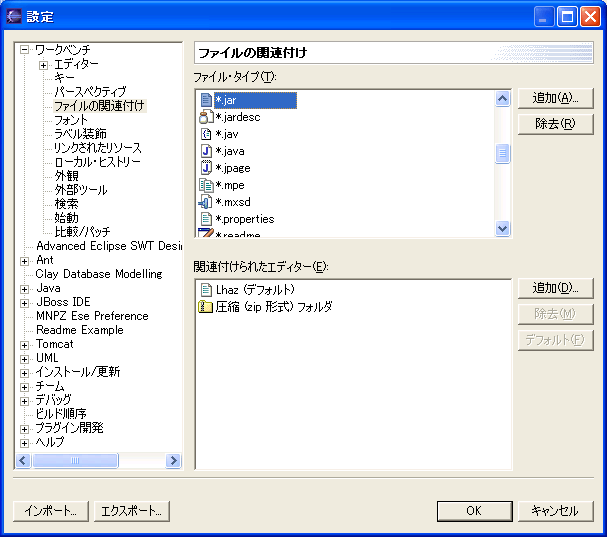This screenshot has width=607, height=537.
Task: Select 始動 in the tree
Action: tap(66, 218)
